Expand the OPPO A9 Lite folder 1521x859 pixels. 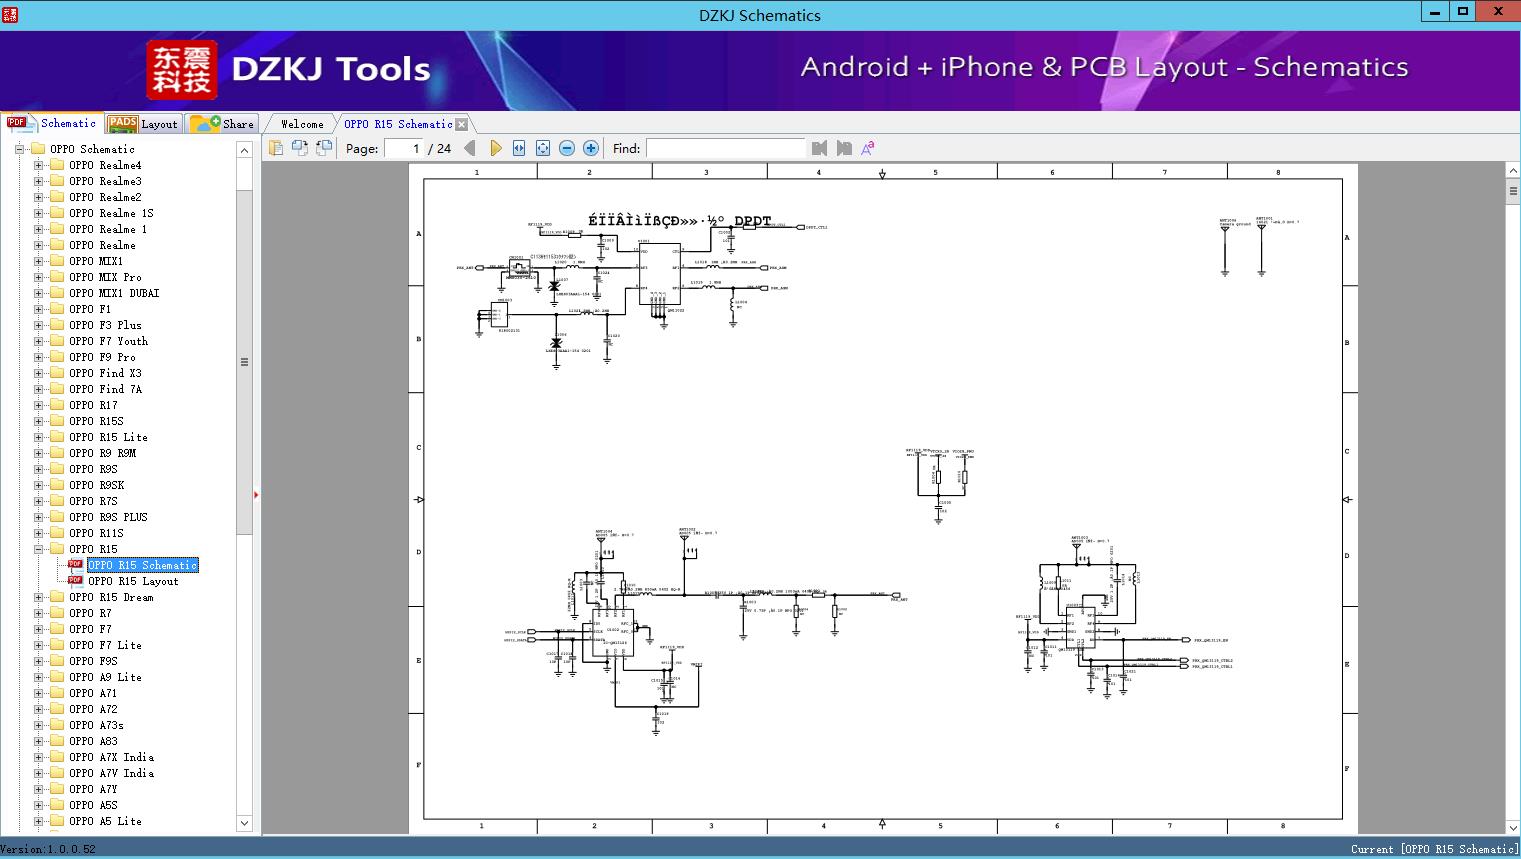(x=38, y=677)
